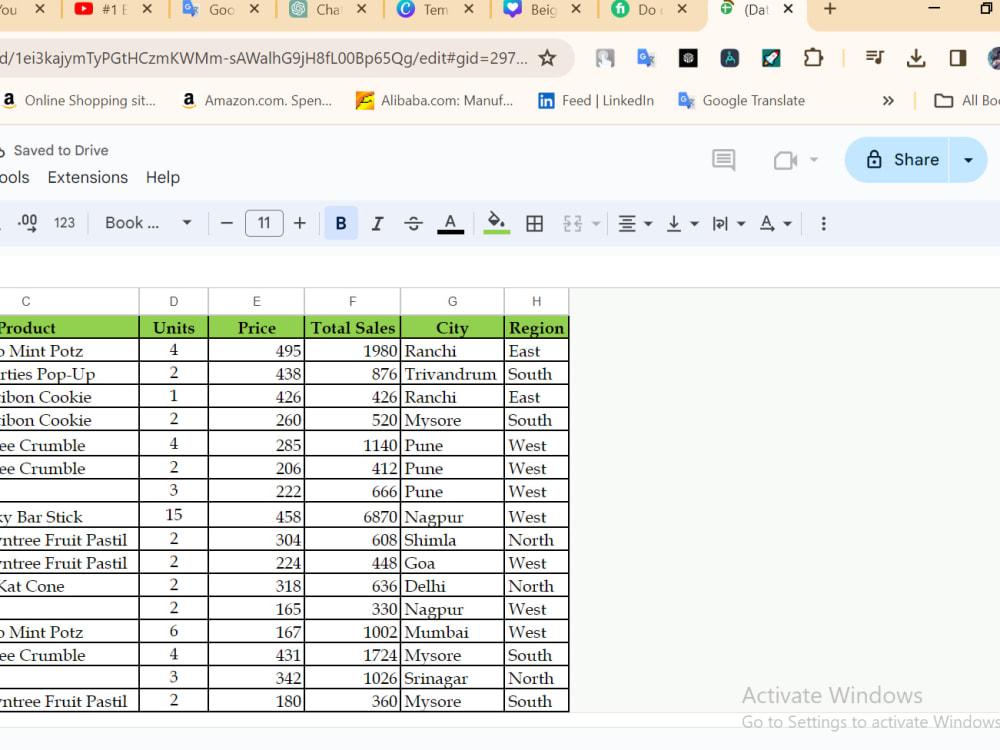The height and width of the screenshot is (750, 1000).
Task: Toggle the browser side panel icon
Action: [958, 58]
